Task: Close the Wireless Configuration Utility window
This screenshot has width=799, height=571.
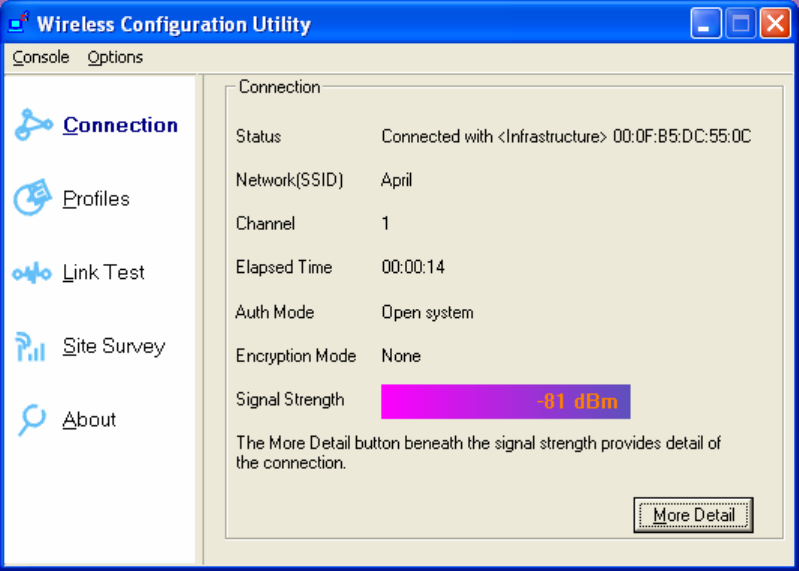Action: point(774,24)
